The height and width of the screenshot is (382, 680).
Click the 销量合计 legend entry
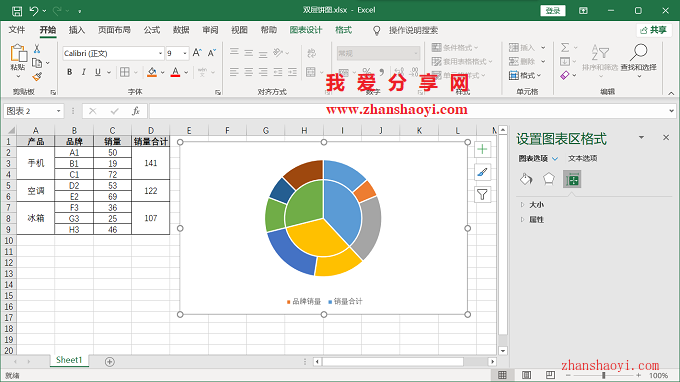click(345, 301)
